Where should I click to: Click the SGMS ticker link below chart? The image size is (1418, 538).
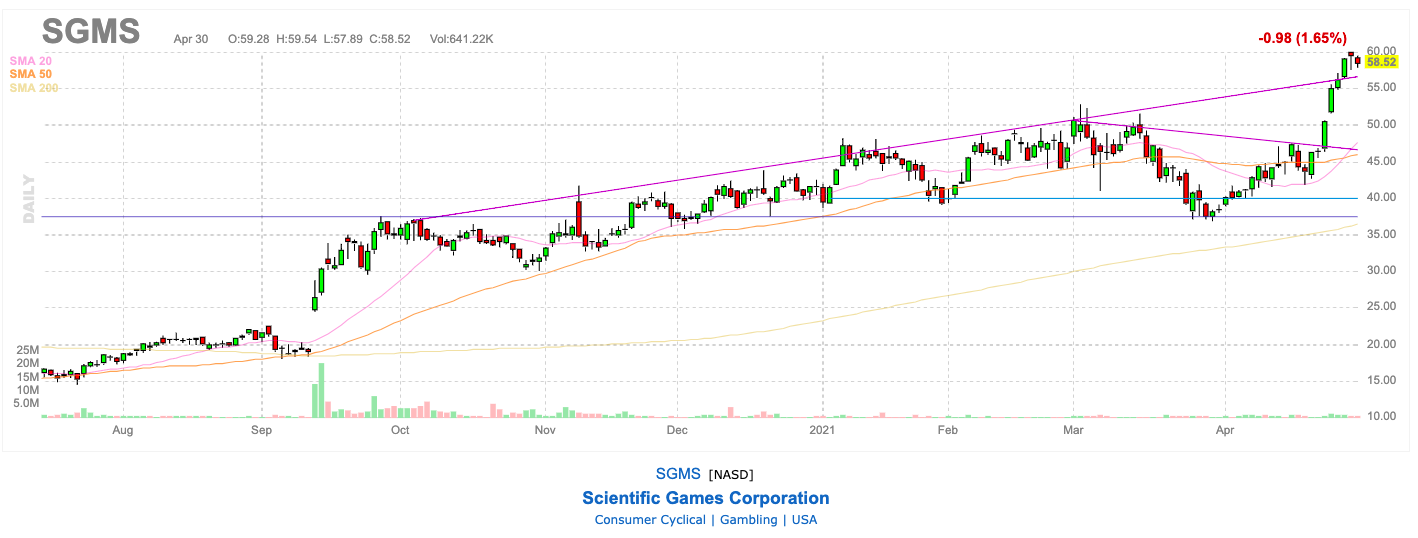click(x=678, y=474)
